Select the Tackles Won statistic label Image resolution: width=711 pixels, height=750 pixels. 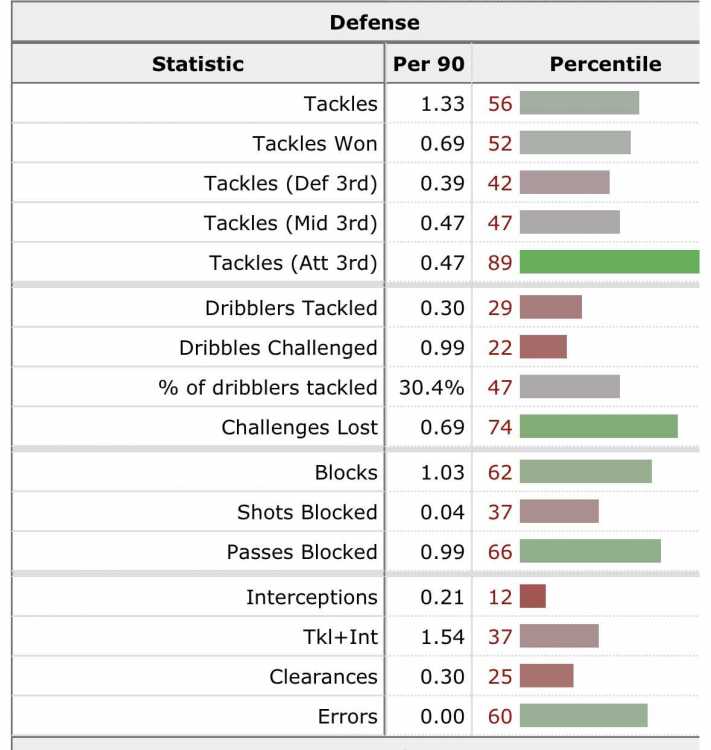[315, 143]
